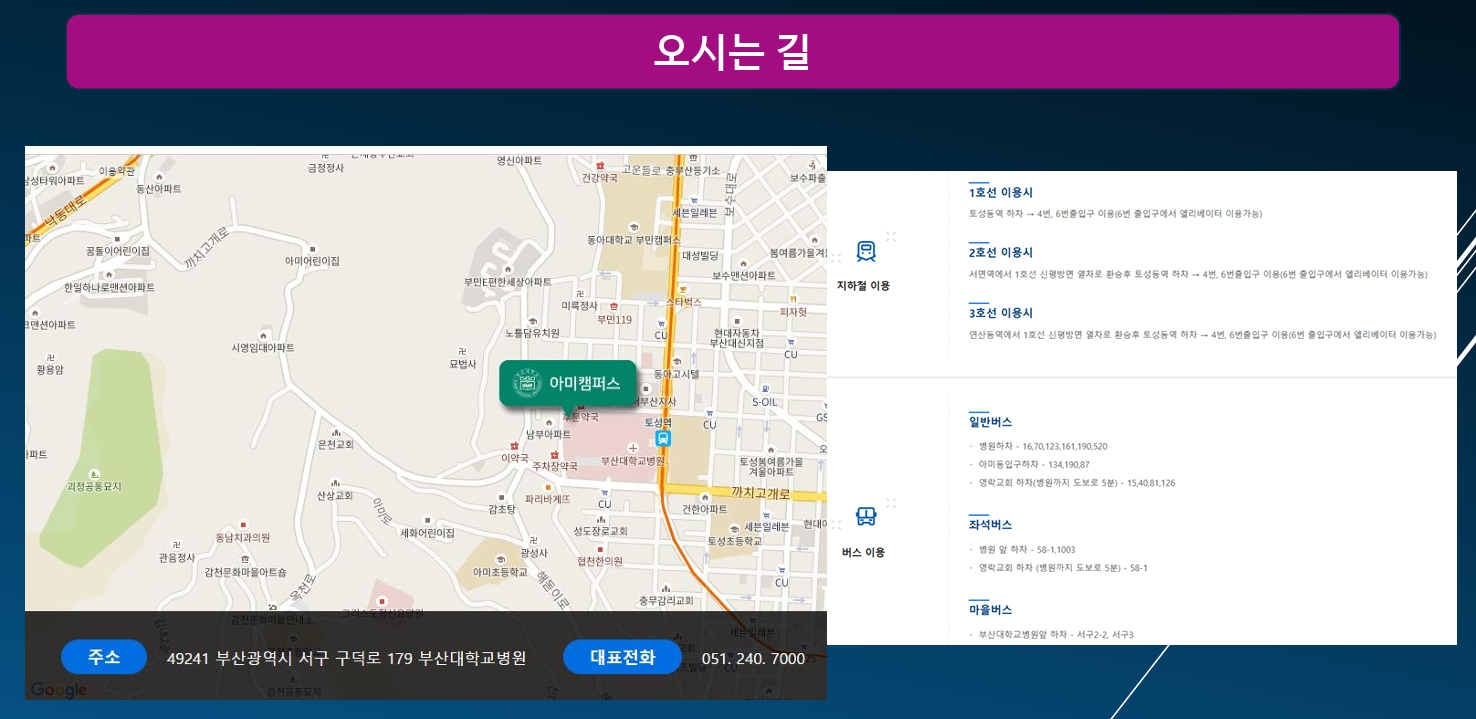Click the 건강약국 pharmacy icon
Screen dimensions: 1476x719
(x=600, y=165)
